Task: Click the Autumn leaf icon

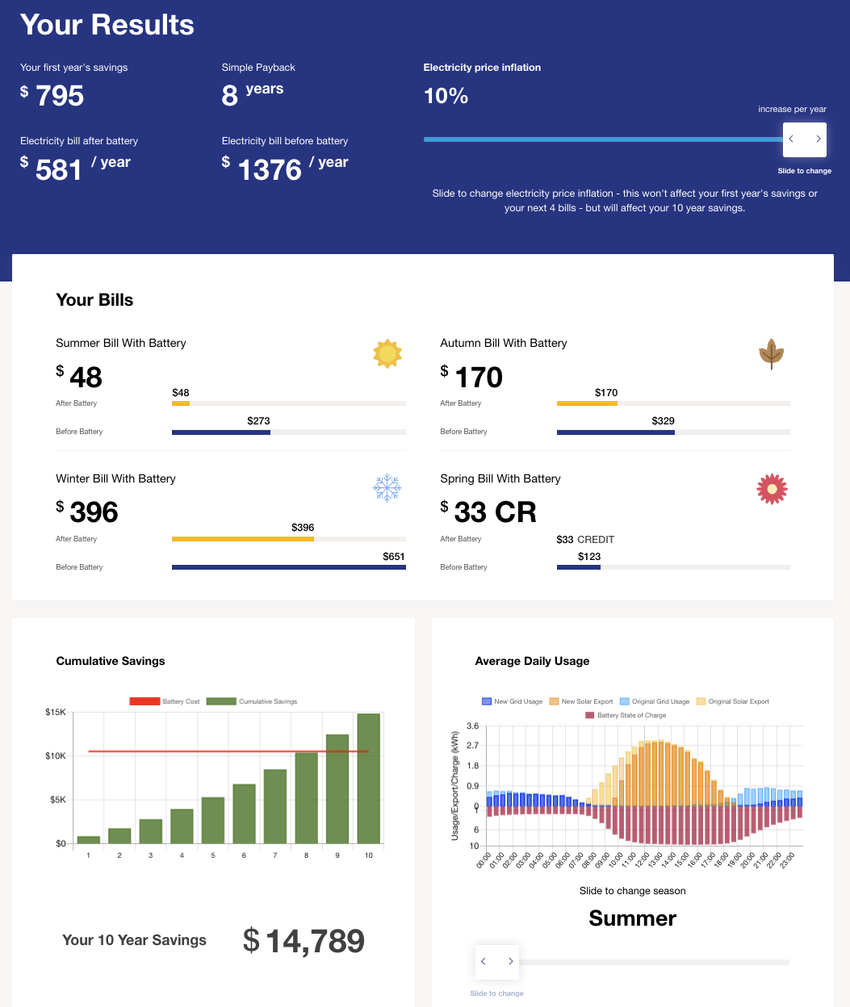Action: [x=771, y=354]
